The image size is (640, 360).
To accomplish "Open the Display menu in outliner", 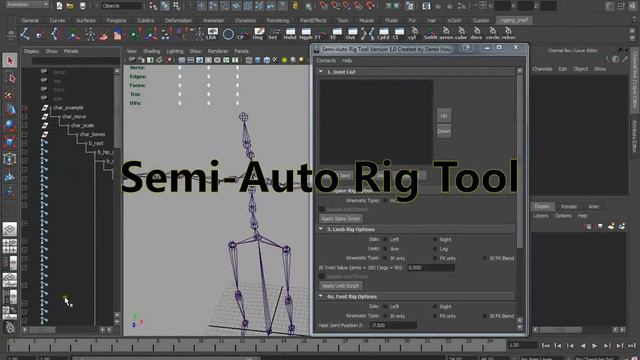I will [31, 51].
